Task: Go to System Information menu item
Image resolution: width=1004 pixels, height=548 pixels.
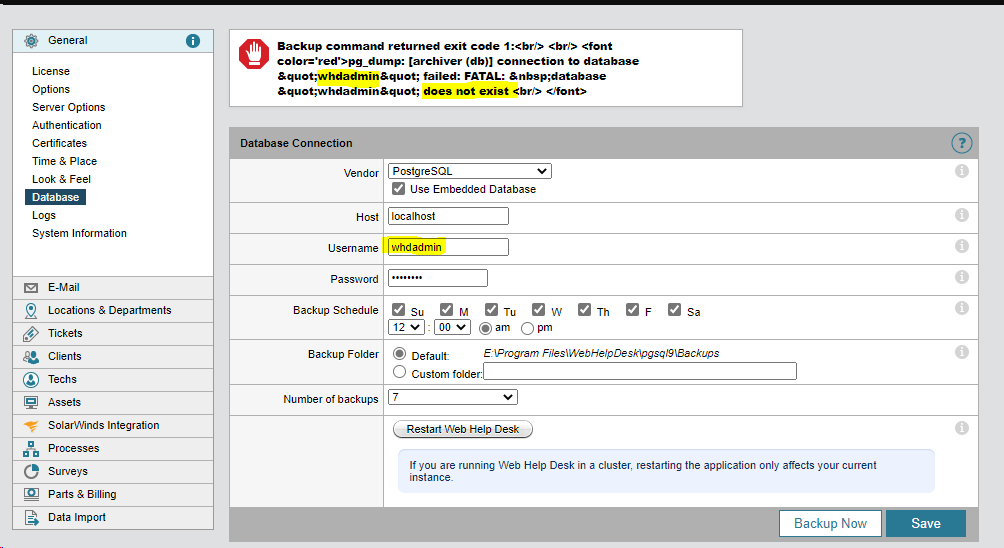Action: pyautogui.click(x=79, y=233)
